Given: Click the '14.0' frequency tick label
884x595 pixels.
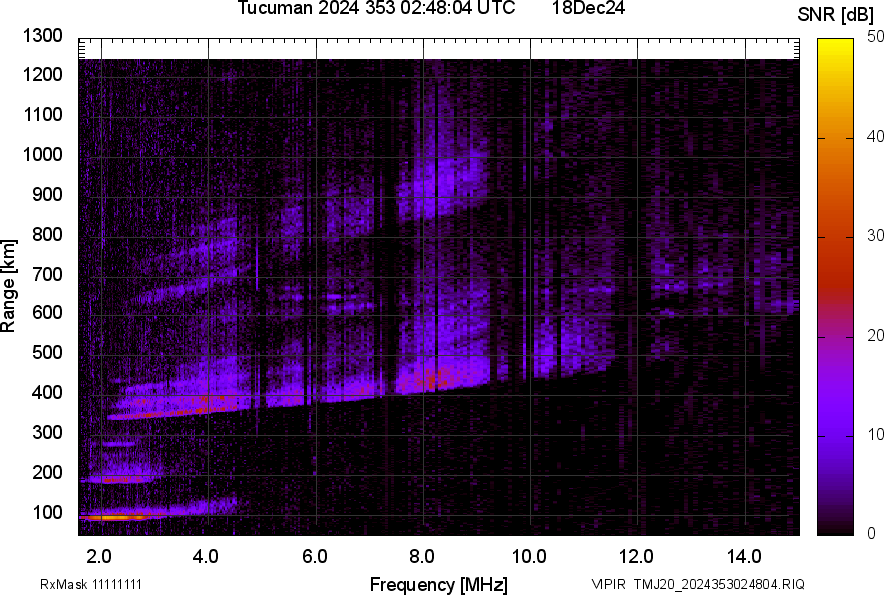Looking at the screenshot, I should [x=744, y=557].
